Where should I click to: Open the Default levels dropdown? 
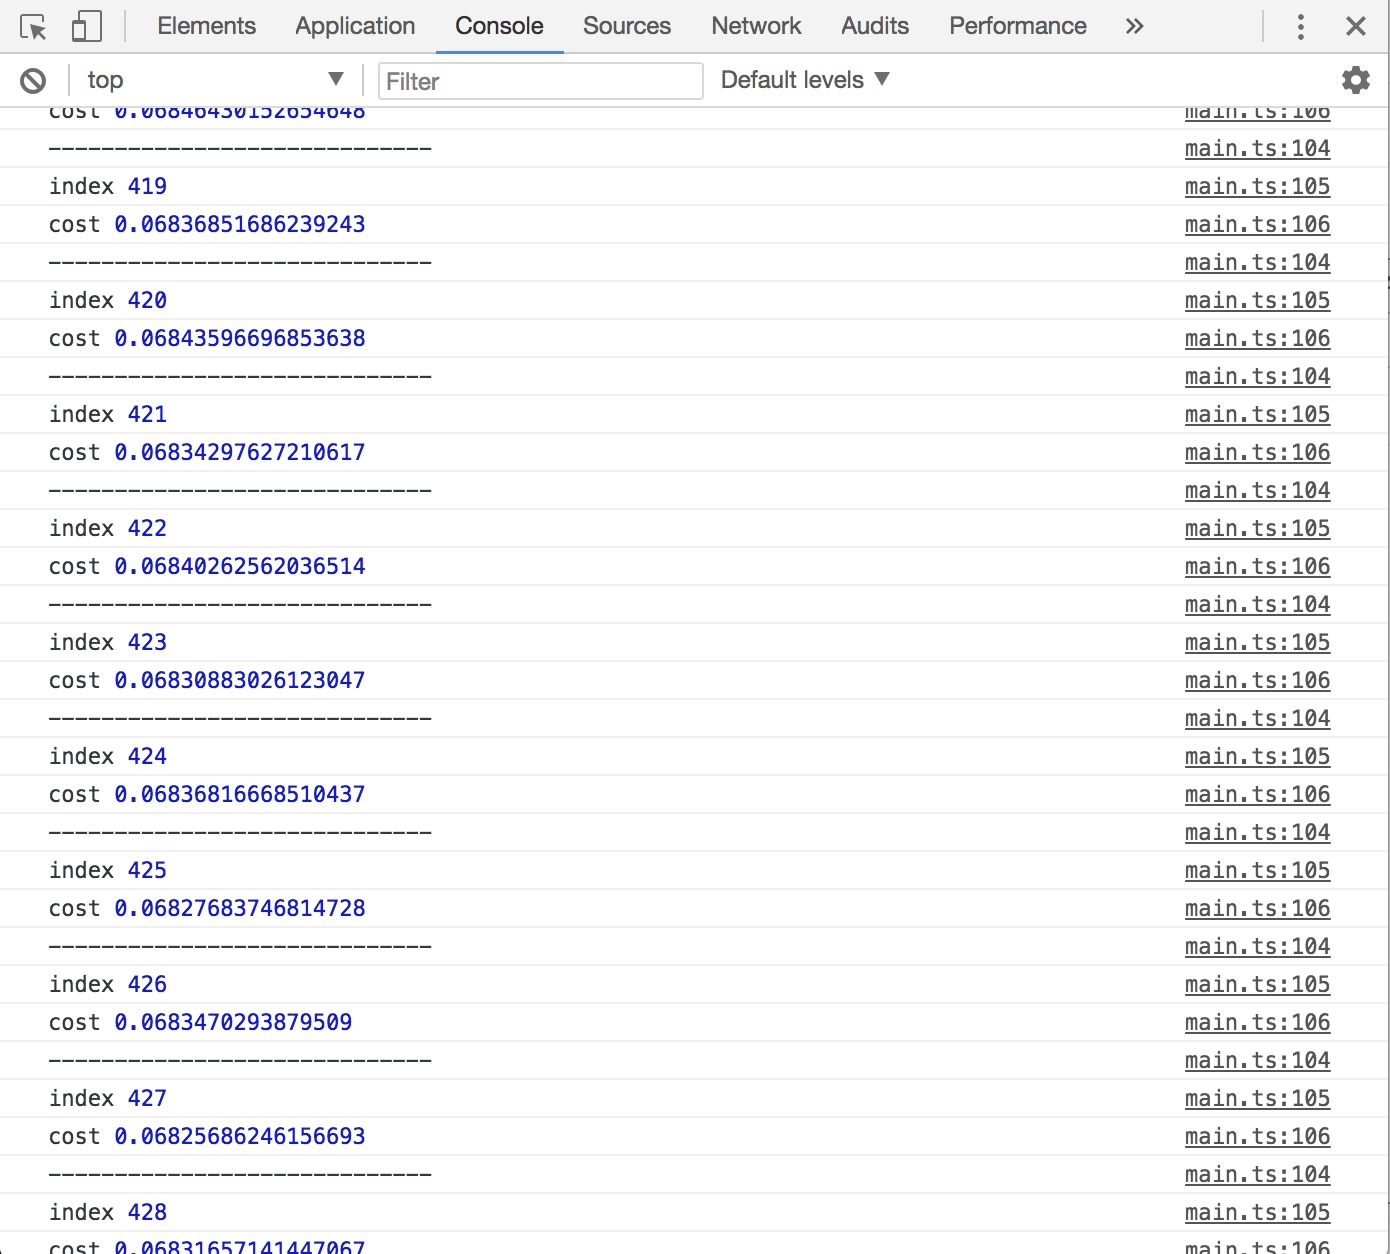point(804,79)
